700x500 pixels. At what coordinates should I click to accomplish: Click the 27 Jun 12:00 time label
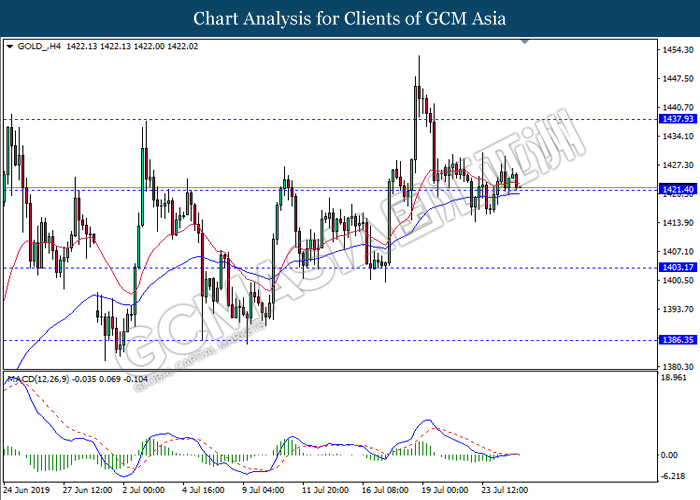(x=88, y=490)
